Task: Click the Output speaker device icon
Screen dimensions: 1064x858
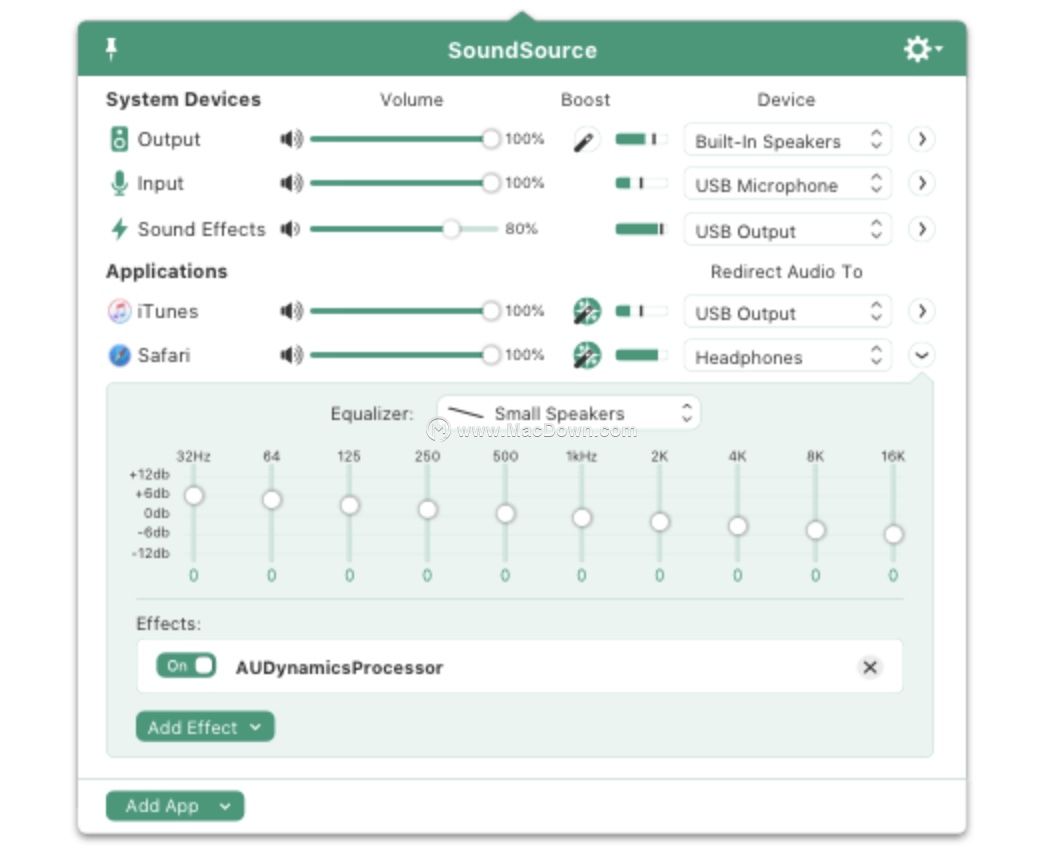Action: (x=119, y=139)
